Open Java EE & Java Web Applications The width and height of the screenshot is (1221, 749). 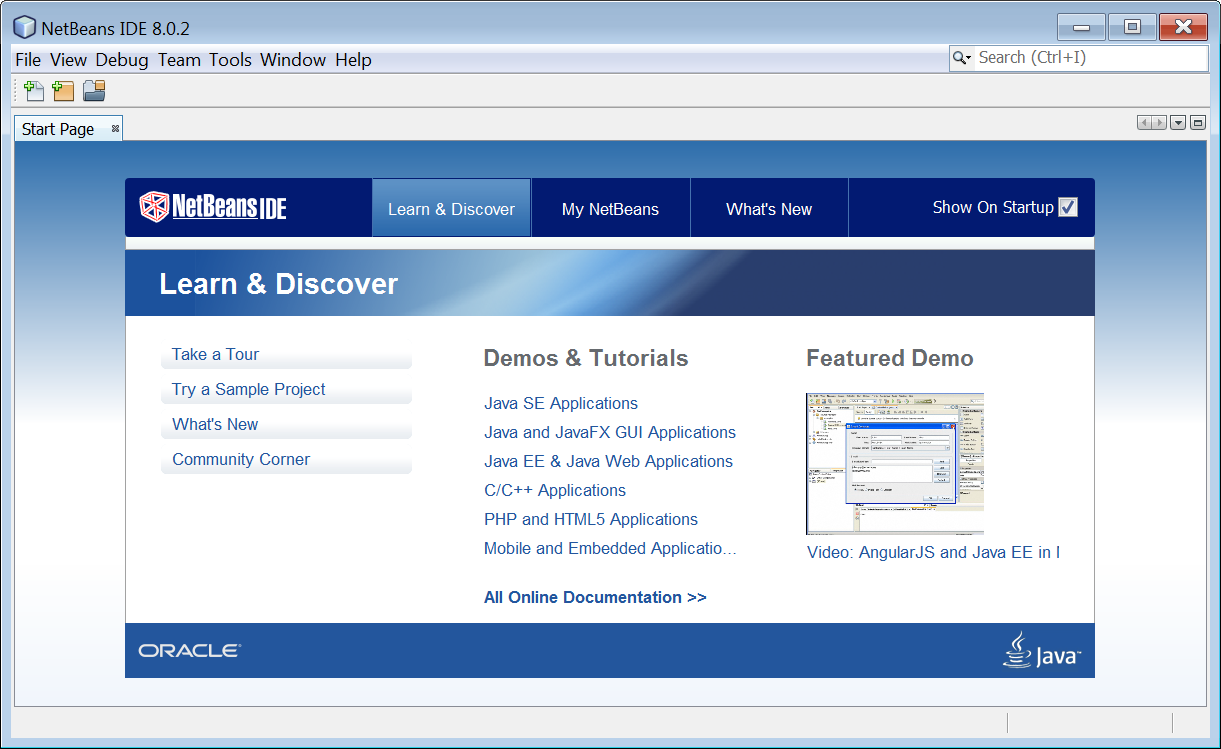click(608, 461)
